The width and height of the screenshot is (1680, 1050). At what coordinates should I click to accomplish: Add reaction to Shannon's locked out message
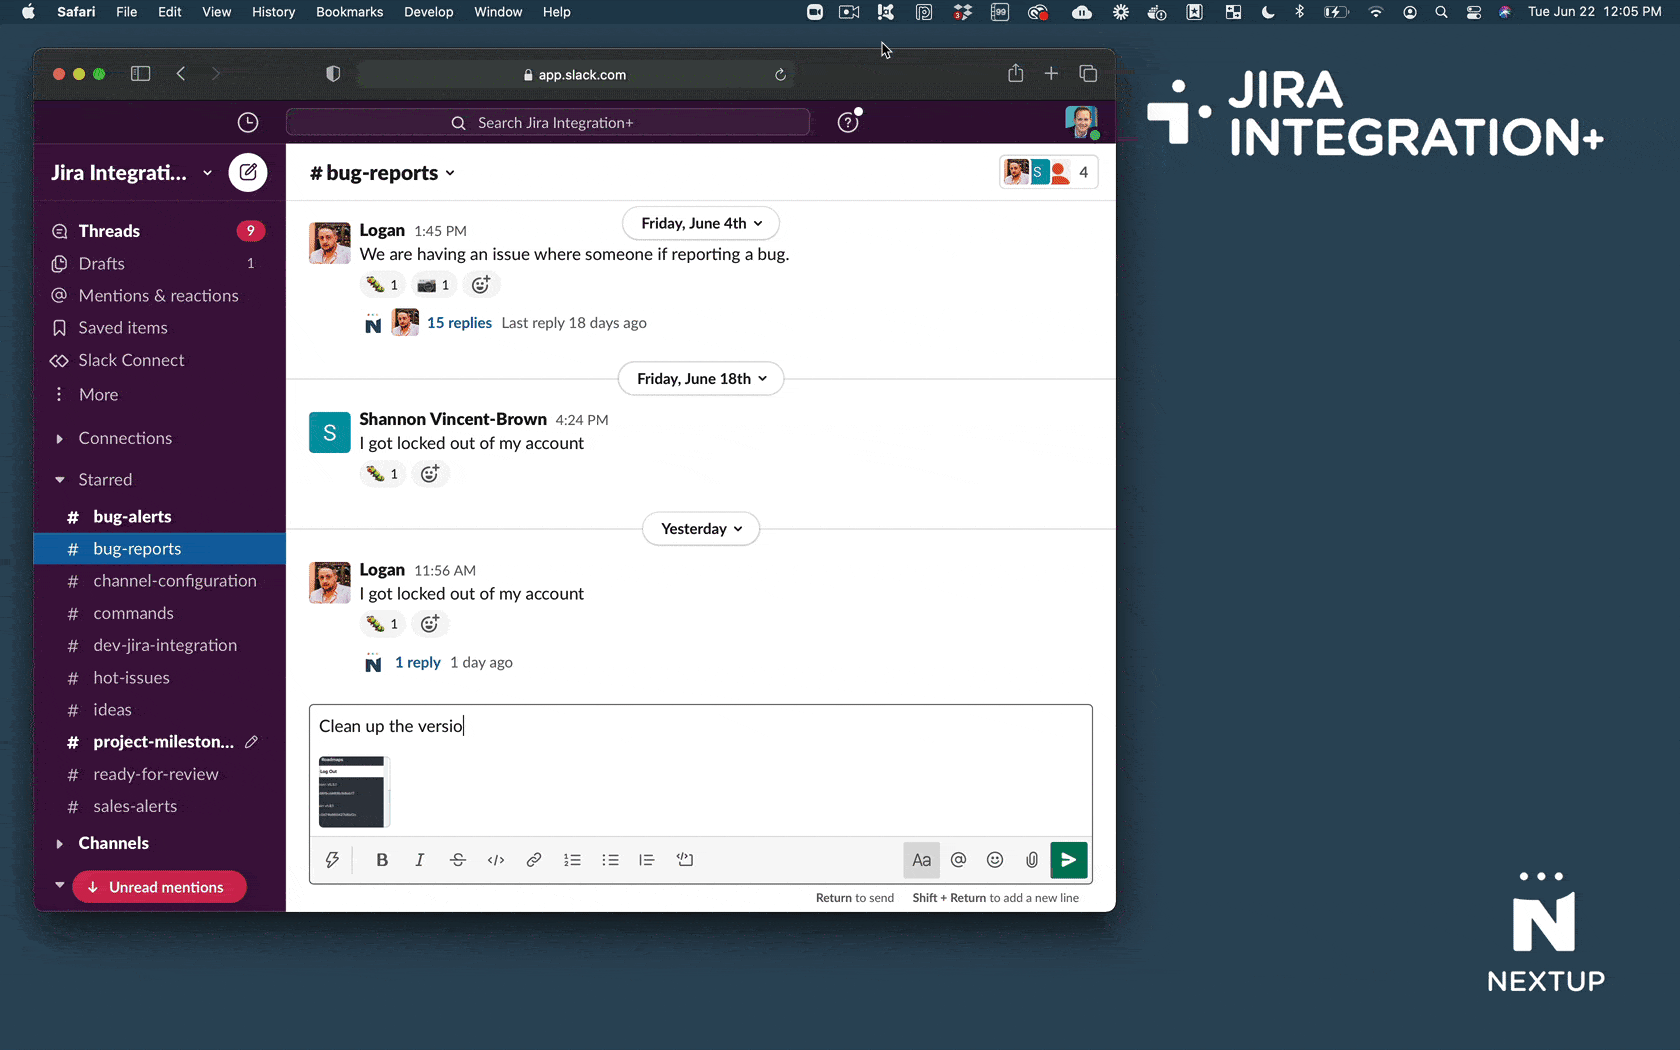(x=430, y=474)
